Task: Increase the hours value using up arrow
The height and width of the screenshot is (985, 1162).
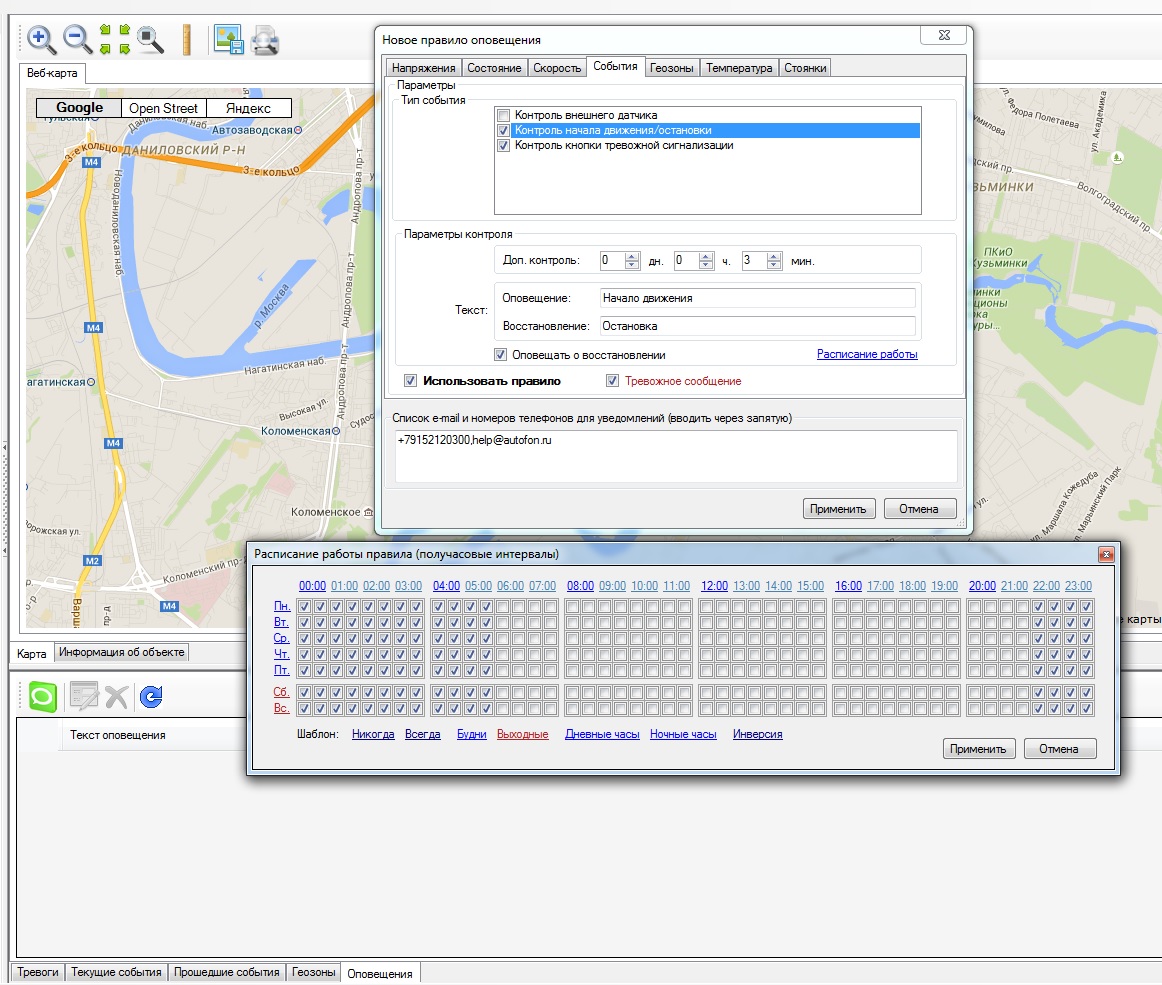Action: point(707,256)
